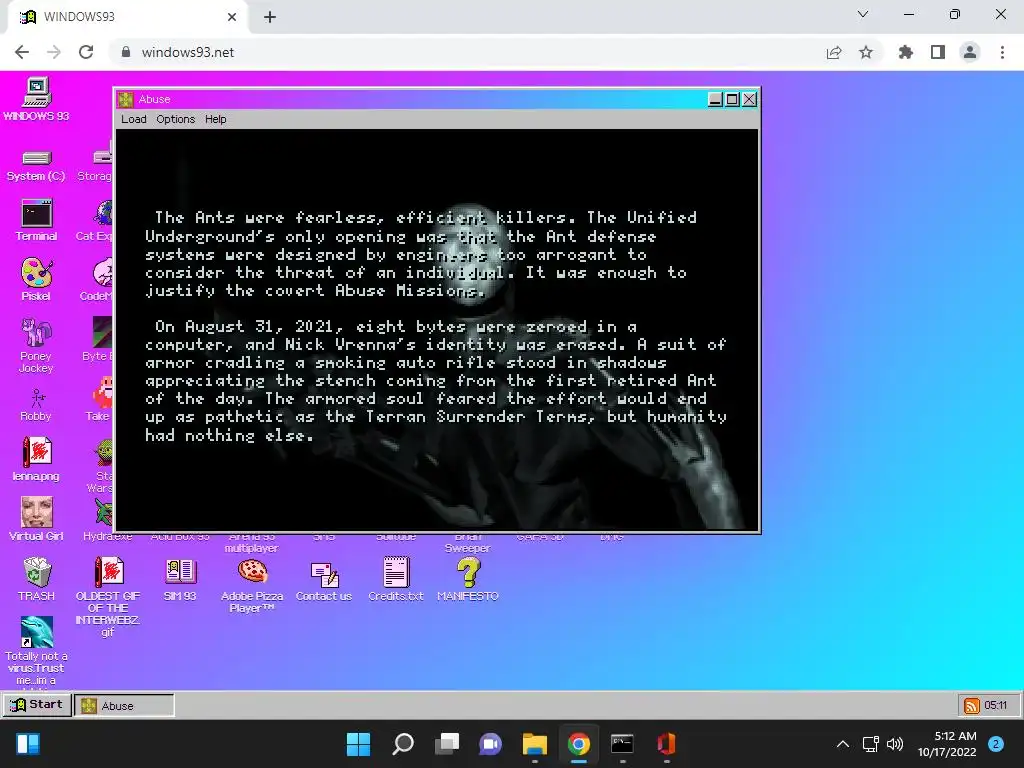Open the terminal taskbar icon

(622, 744)
